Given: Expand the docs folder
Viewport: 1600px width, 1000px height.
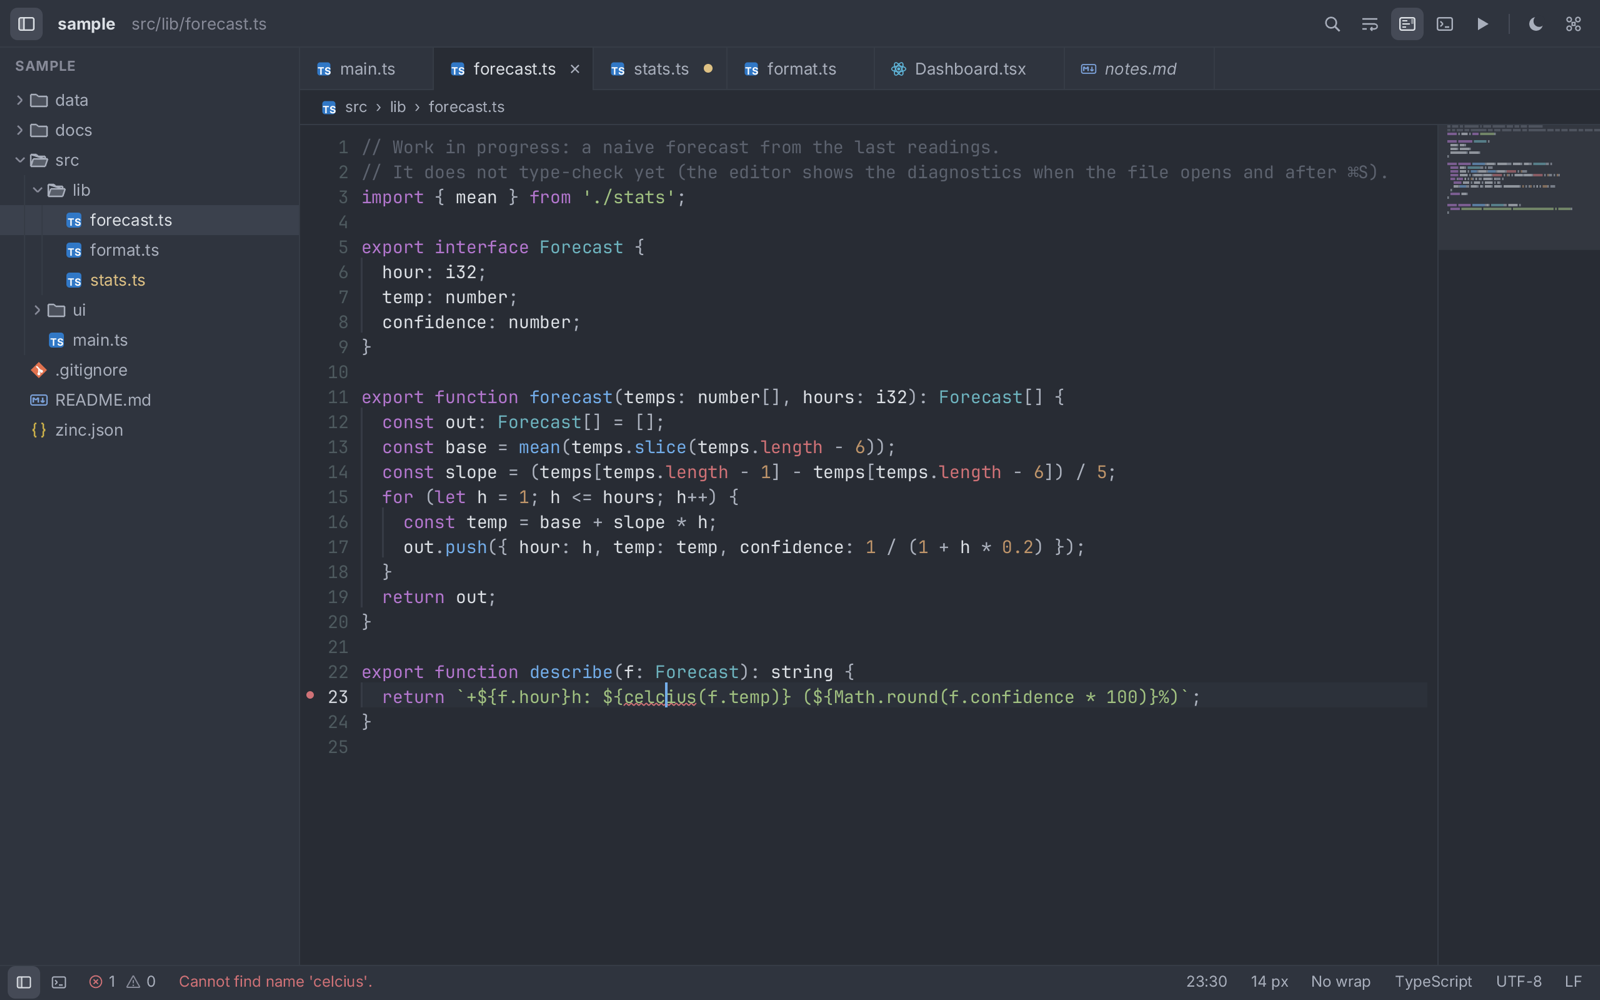Looking at the screenshot, I should click(150, 130).
